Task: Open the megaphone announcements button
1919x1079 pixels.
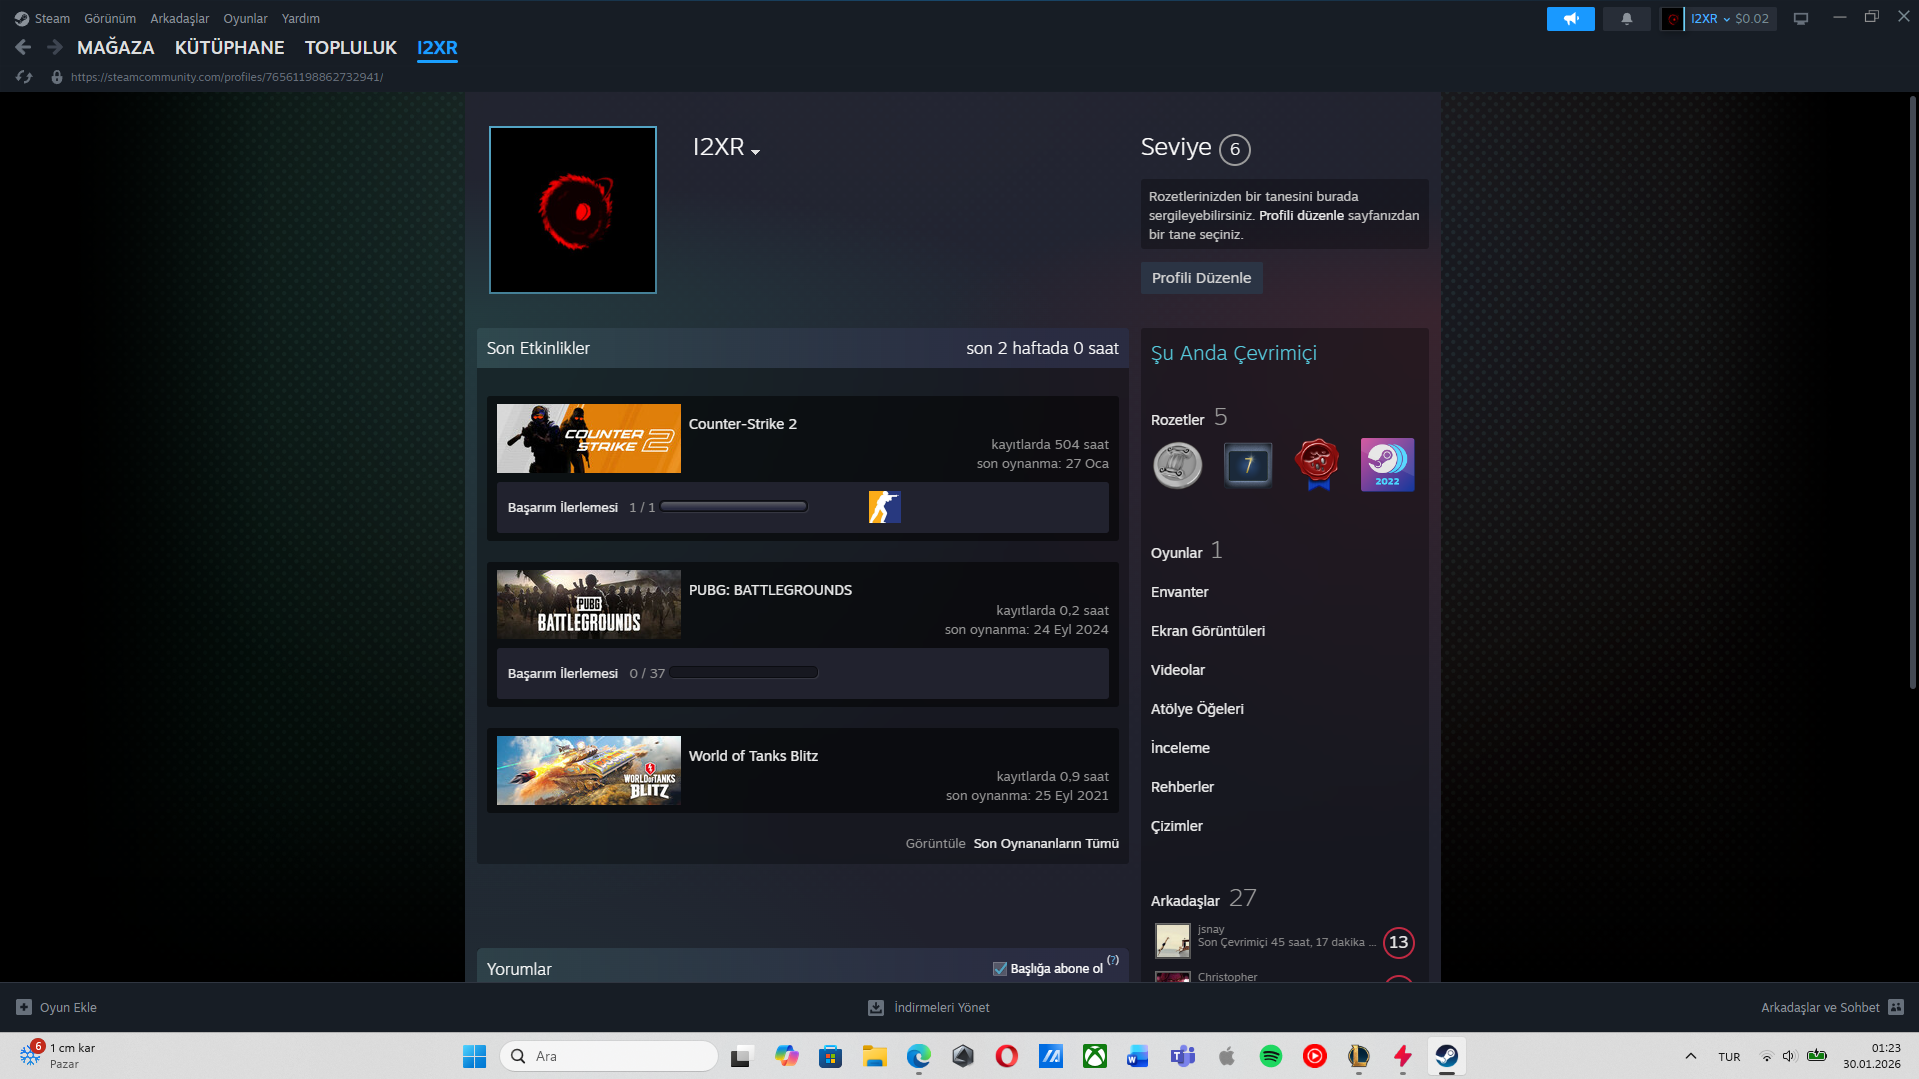Action: (1570, 19)
